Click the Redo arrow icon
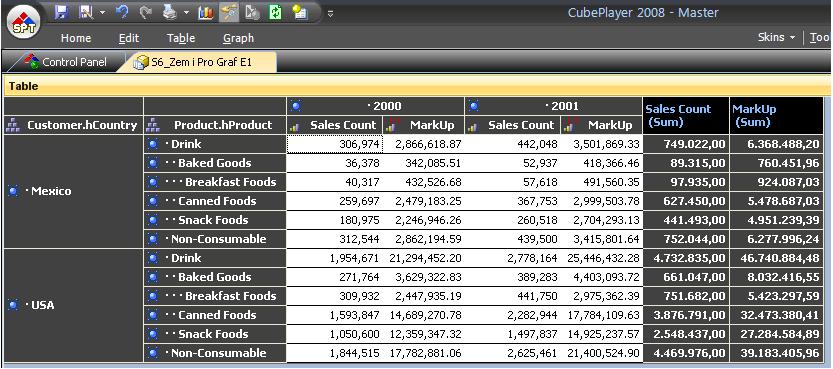The height and width of the screenshot is (369, 833). tap(146, 12)
